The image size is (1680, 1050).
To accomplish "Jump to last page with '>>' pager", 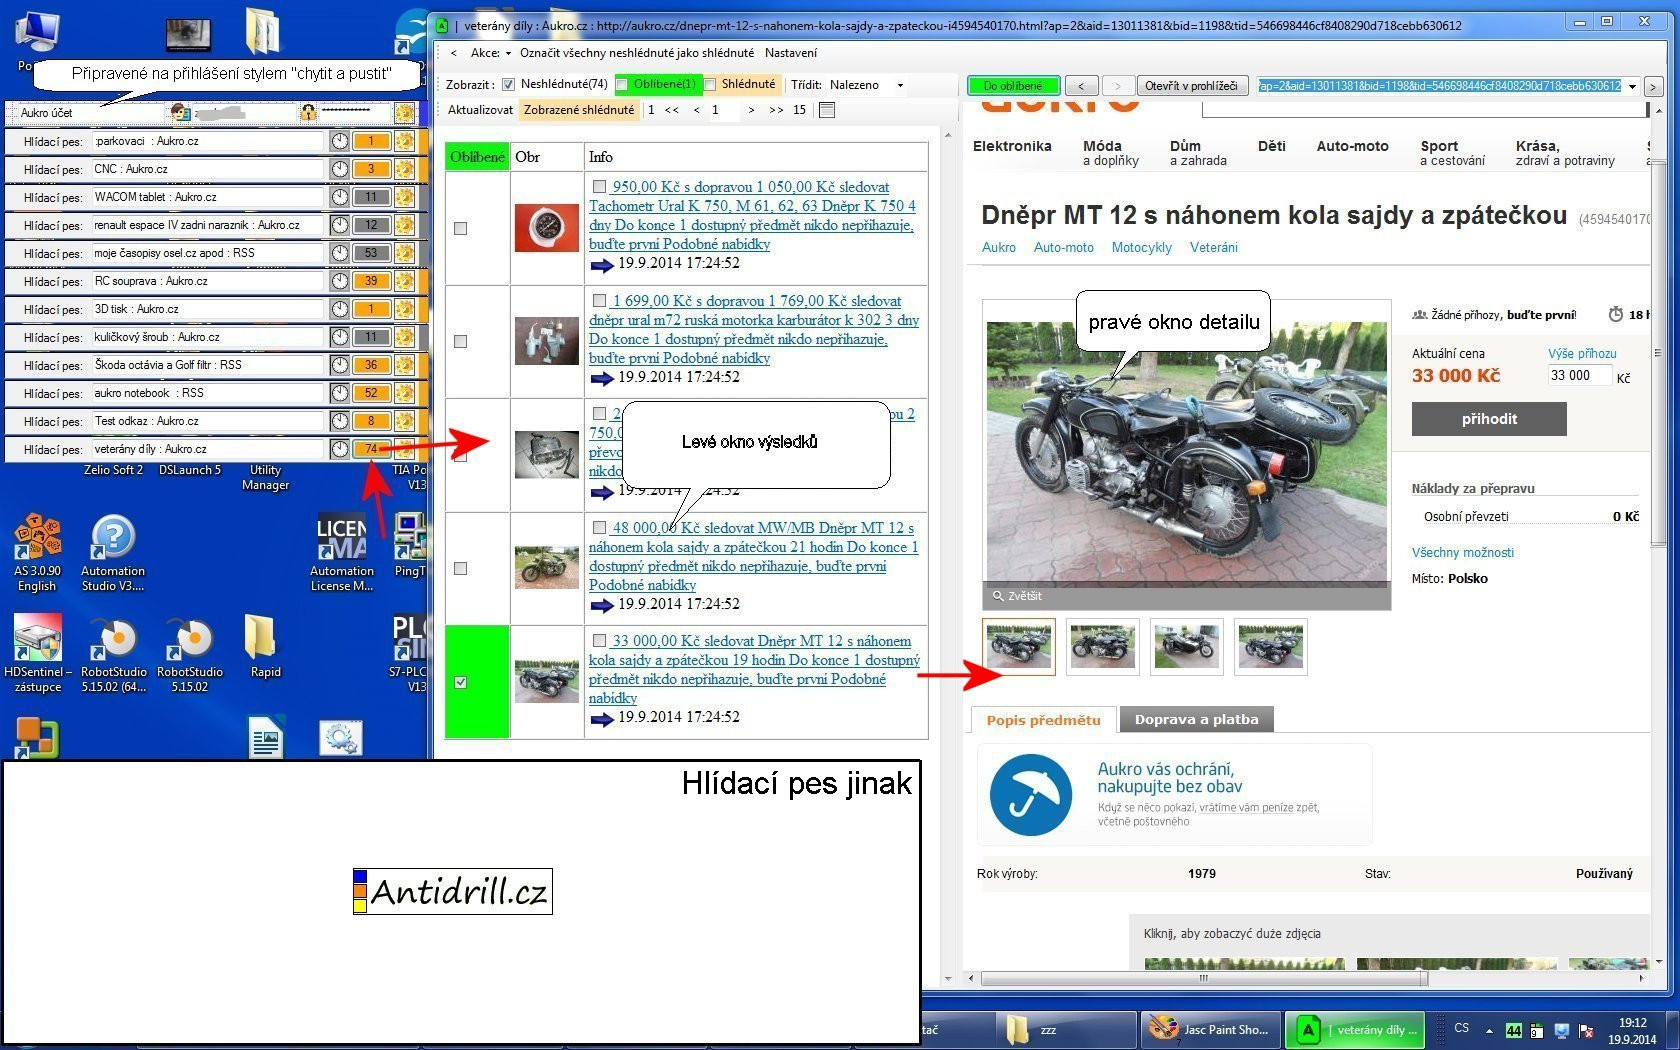I will (x=776, y=110).
